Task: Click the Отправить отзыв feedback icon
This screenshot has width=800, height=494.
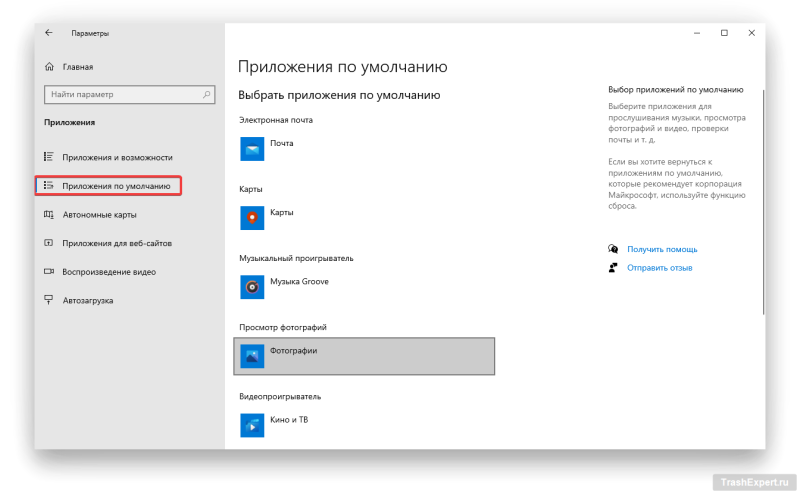Action: pyautogui.click(x=613, y=267)
